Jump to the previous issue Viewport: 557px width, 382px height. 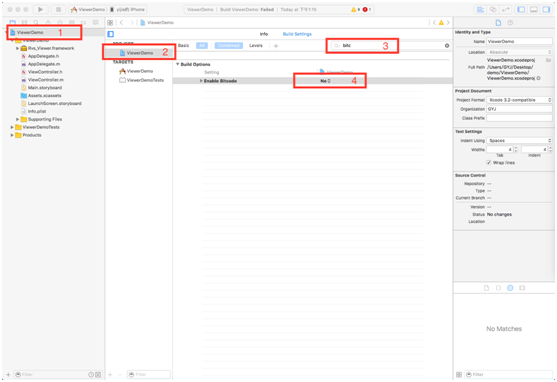[434, 22]
